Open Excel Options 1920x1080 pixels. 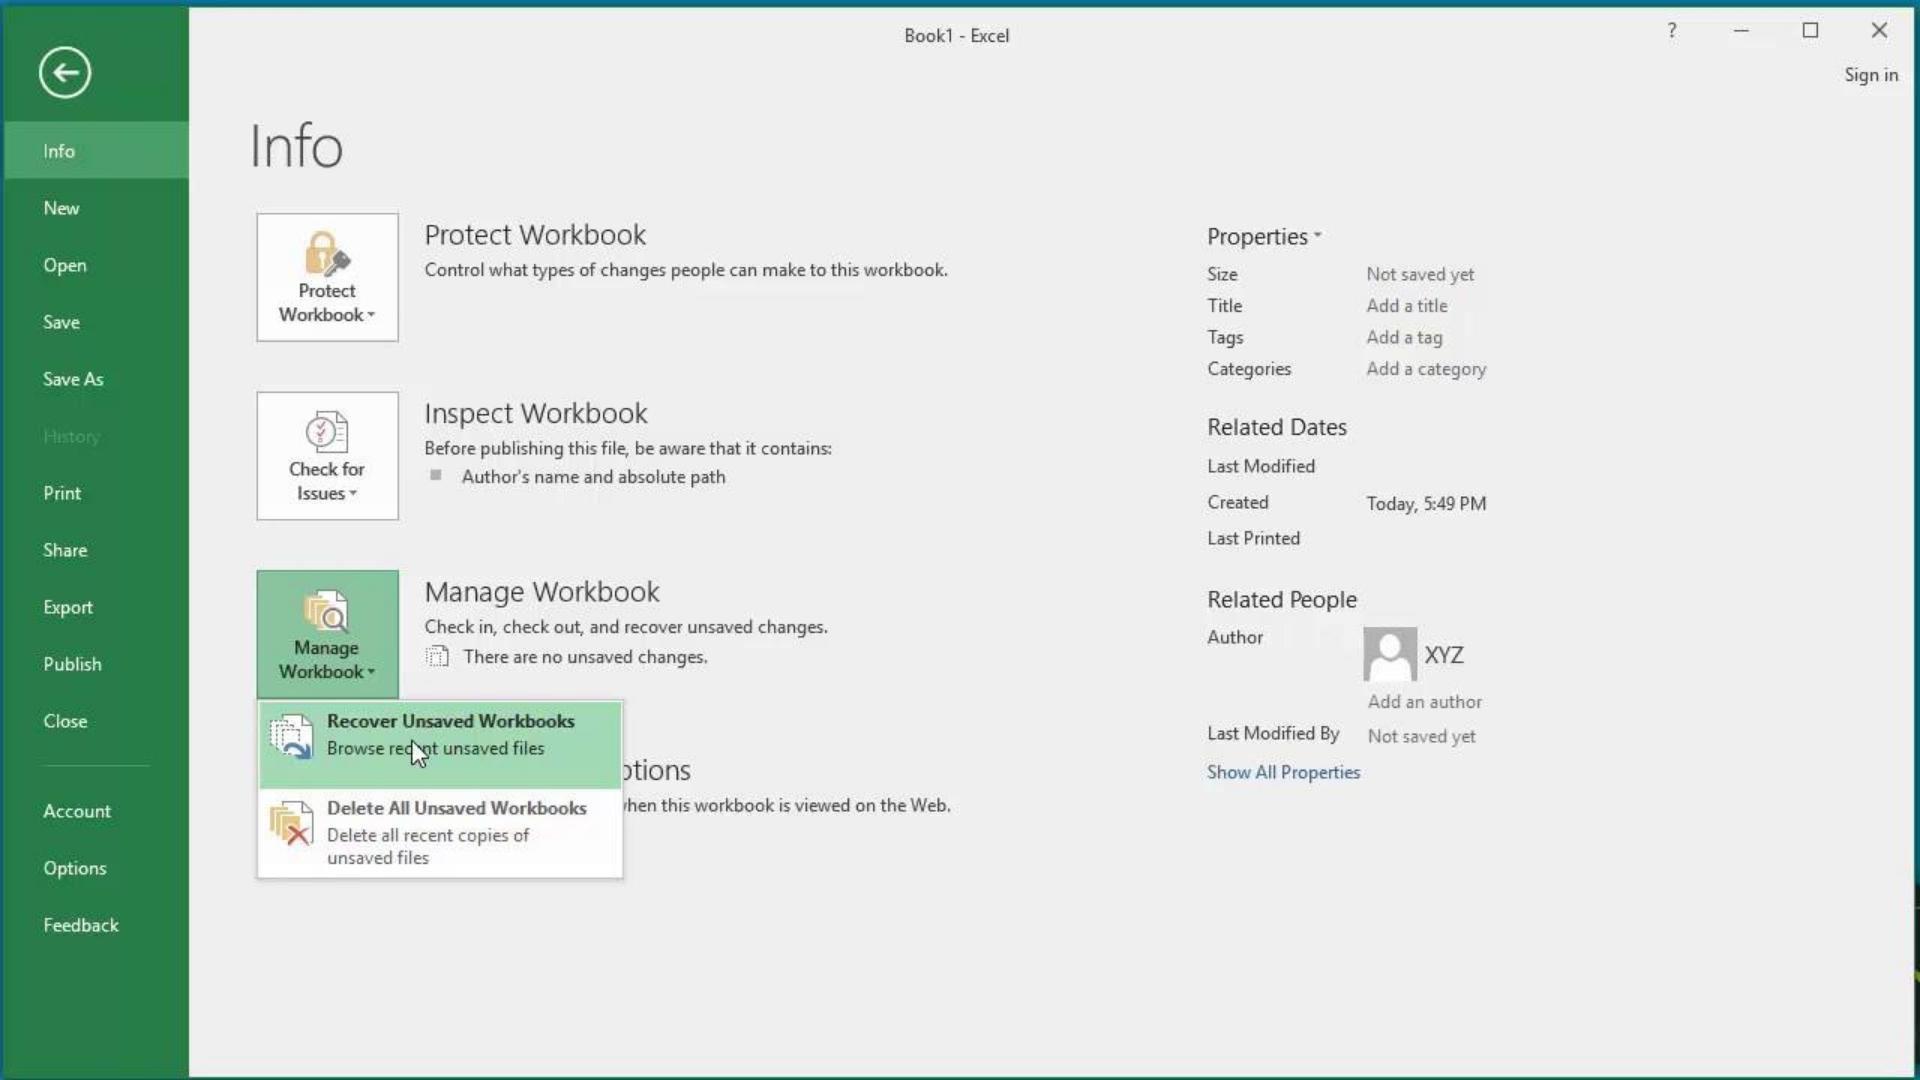96,868
